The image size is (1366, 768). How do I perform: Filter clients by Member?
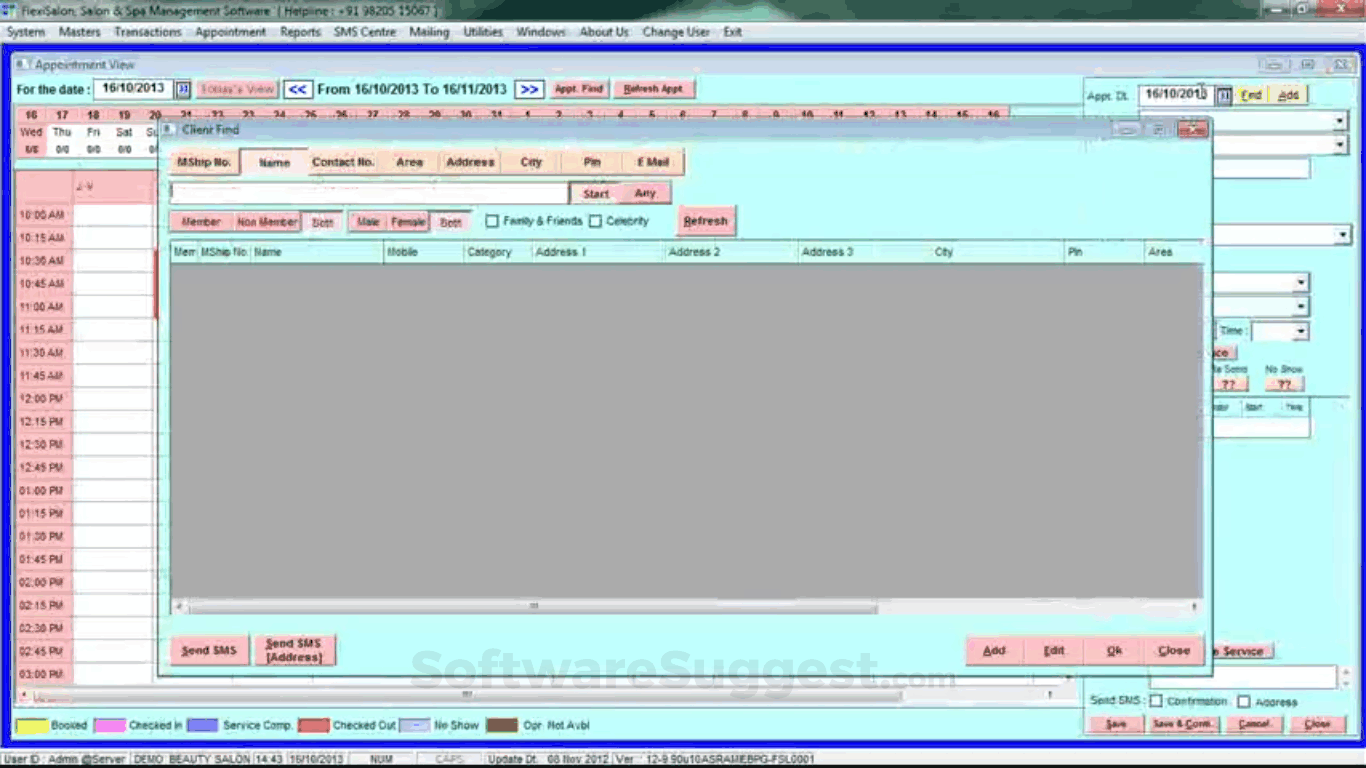coord(201,222)
